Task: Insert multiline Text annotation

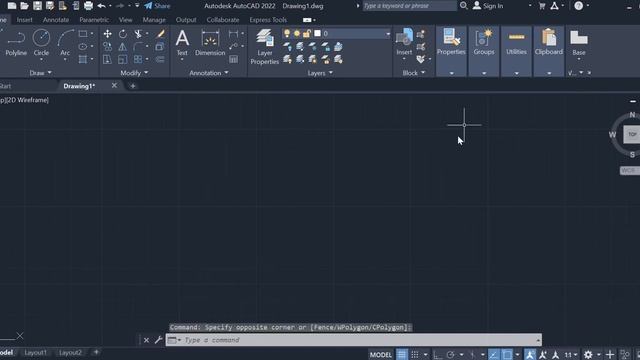Action: [x=182, y=43]
